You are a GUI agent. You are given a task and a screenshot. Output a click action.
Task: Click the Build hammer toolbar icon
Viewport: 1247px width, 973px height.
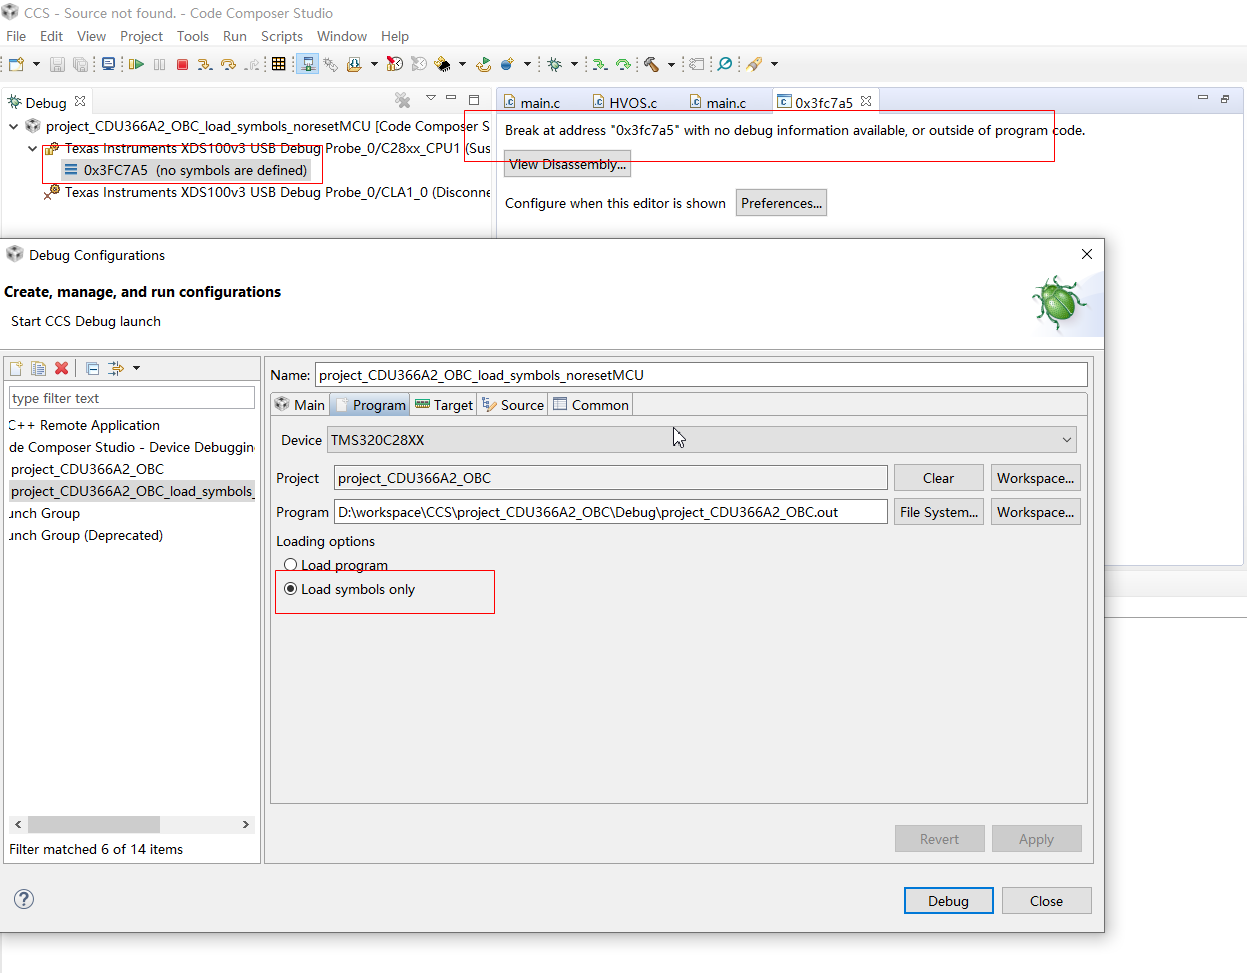651,64
